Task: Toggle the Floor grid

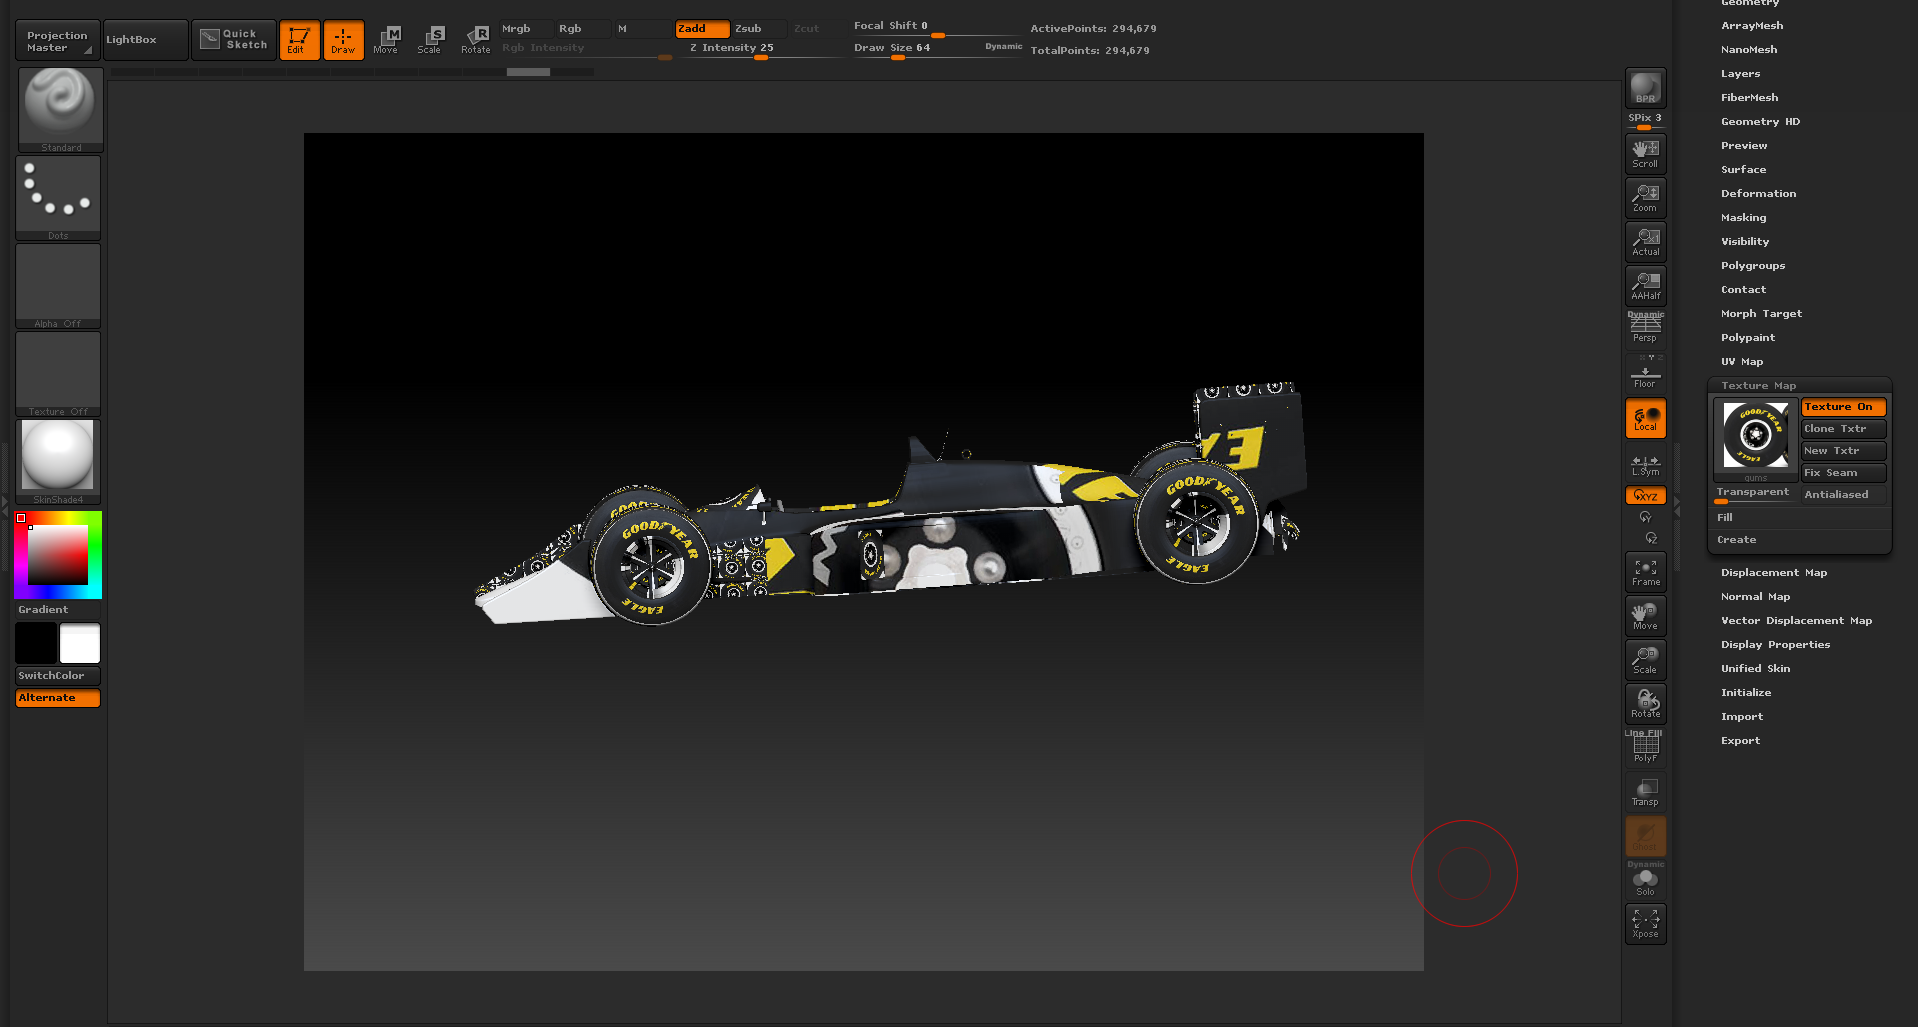Action: coord(1645,373)
